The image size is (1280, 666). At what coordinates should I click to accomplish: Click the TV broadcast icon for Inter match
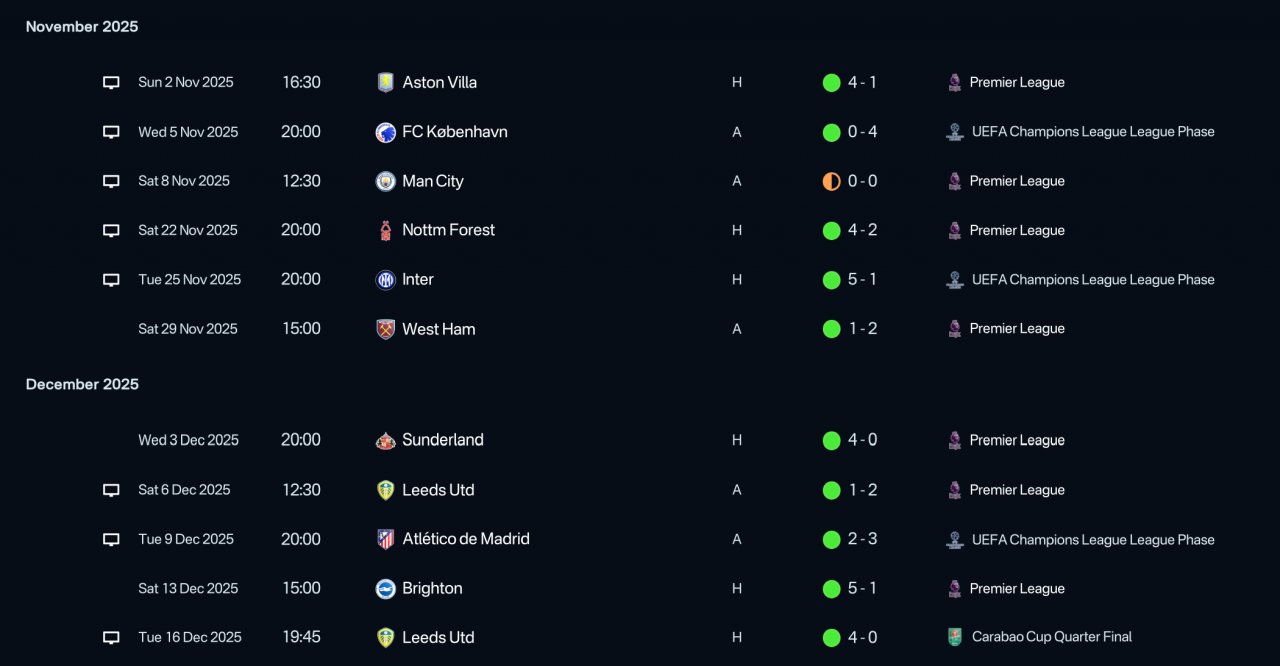tap(111, 280)
